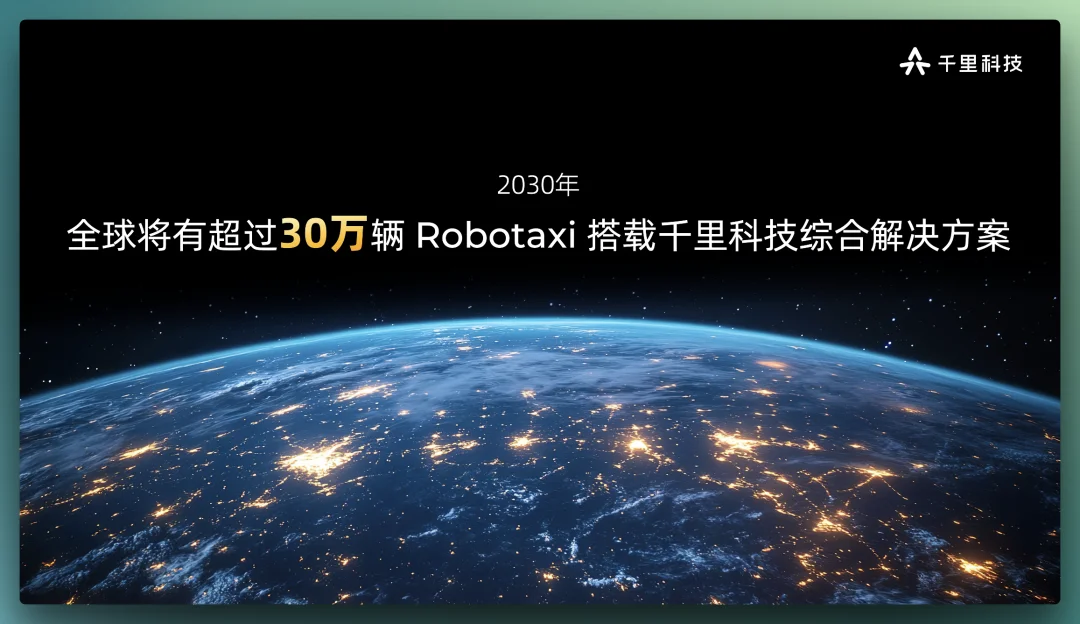
Task: Click the 千里科技 brand name beside logo
Action: 980,63
